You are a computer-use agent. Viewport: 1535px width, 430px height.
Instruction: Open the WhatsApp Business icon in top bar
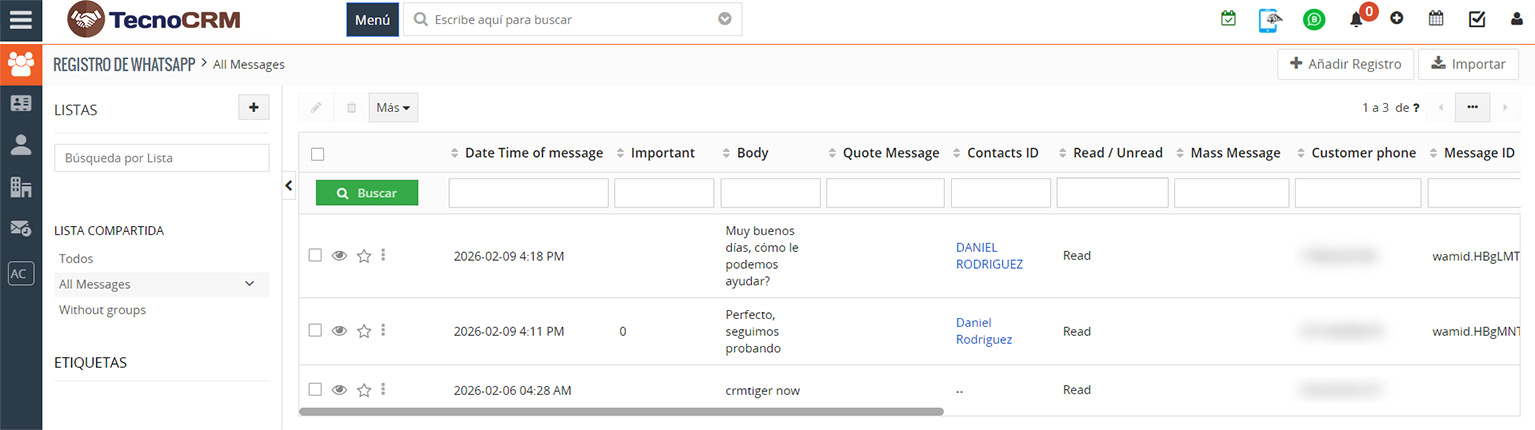[x=1314, y=19]
